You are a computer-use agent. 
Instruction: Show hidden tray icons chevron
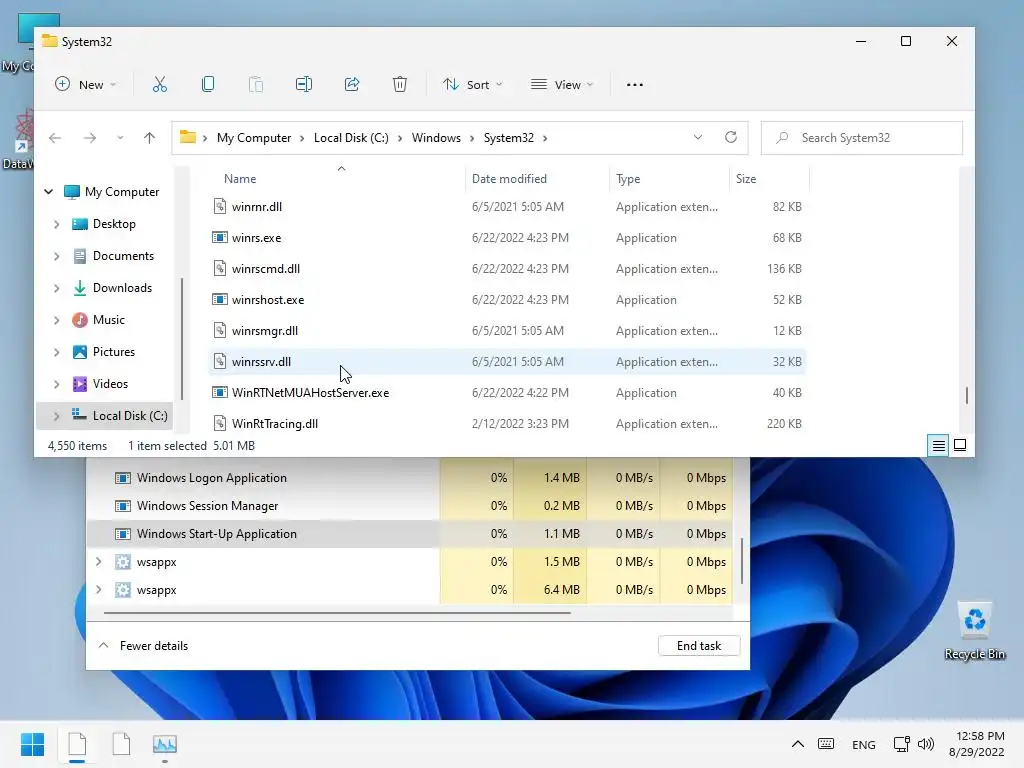tap(797, 744)
